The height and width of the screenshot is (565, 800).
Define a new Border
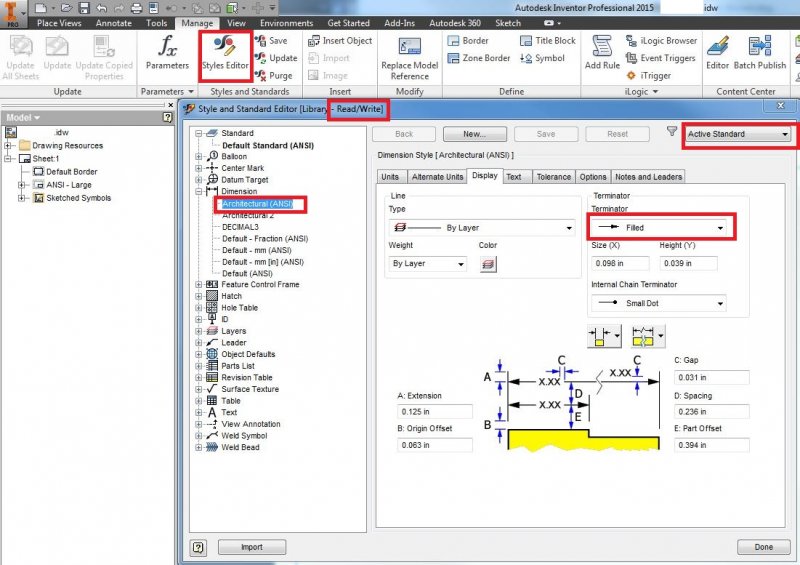468,41
